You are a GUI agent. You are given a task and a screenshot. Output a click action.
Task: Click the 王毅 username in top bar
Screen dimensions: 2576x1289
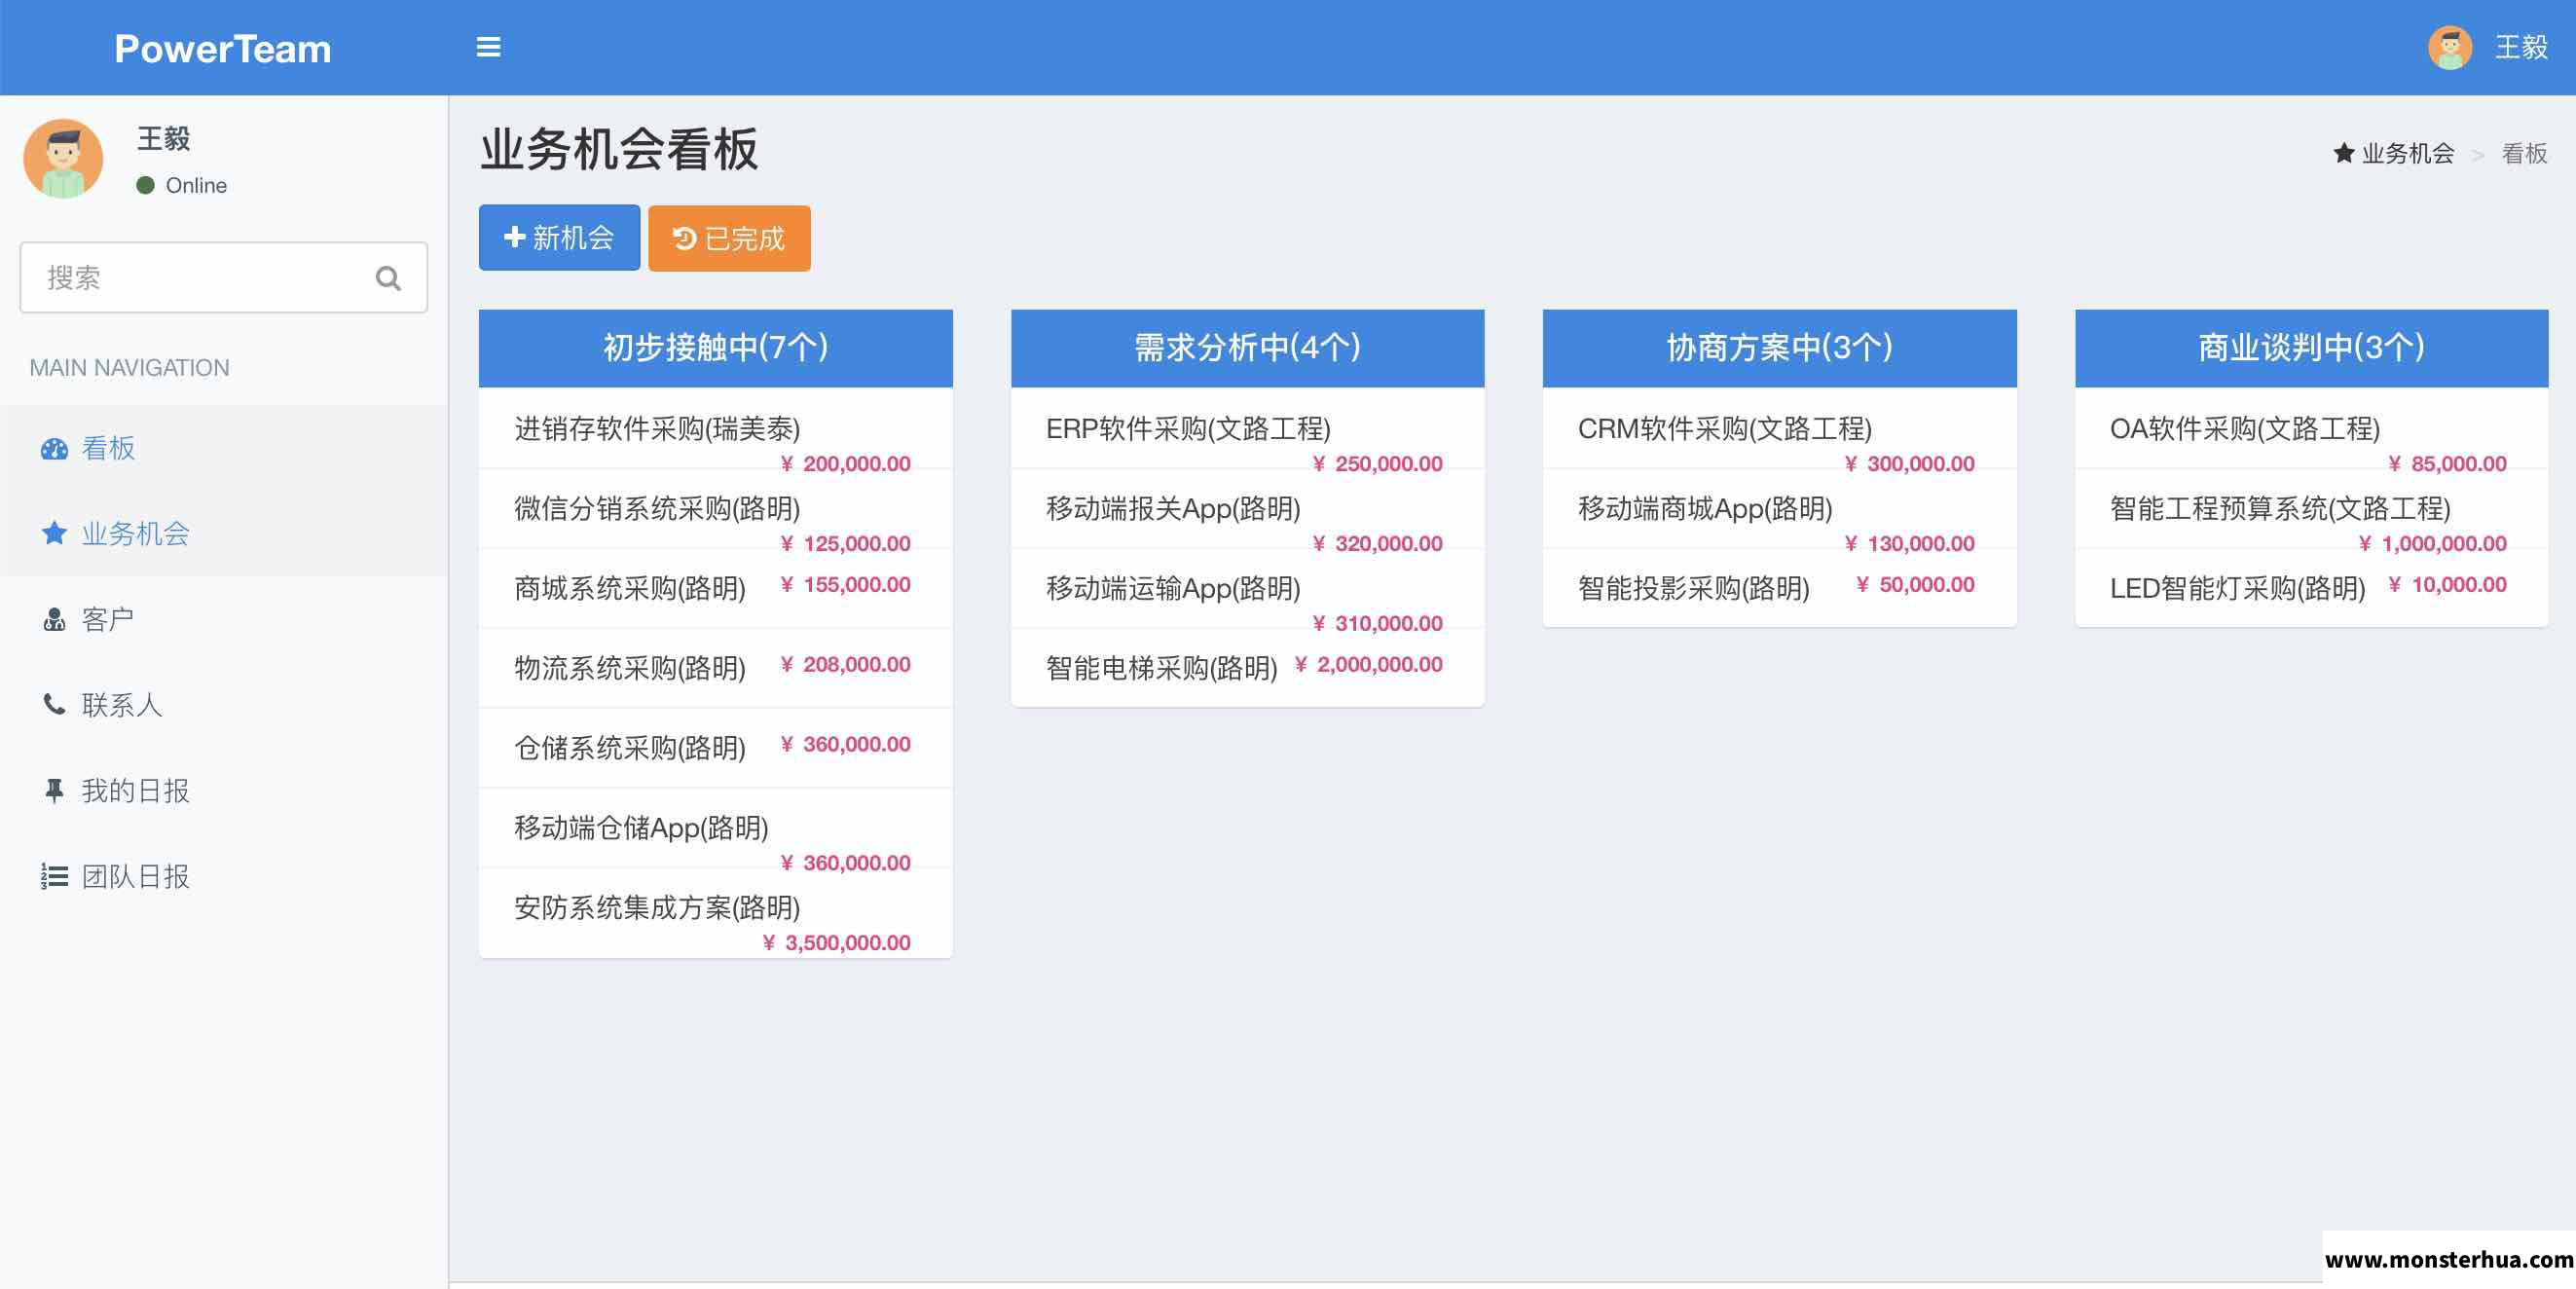[x=2520, y=47]
